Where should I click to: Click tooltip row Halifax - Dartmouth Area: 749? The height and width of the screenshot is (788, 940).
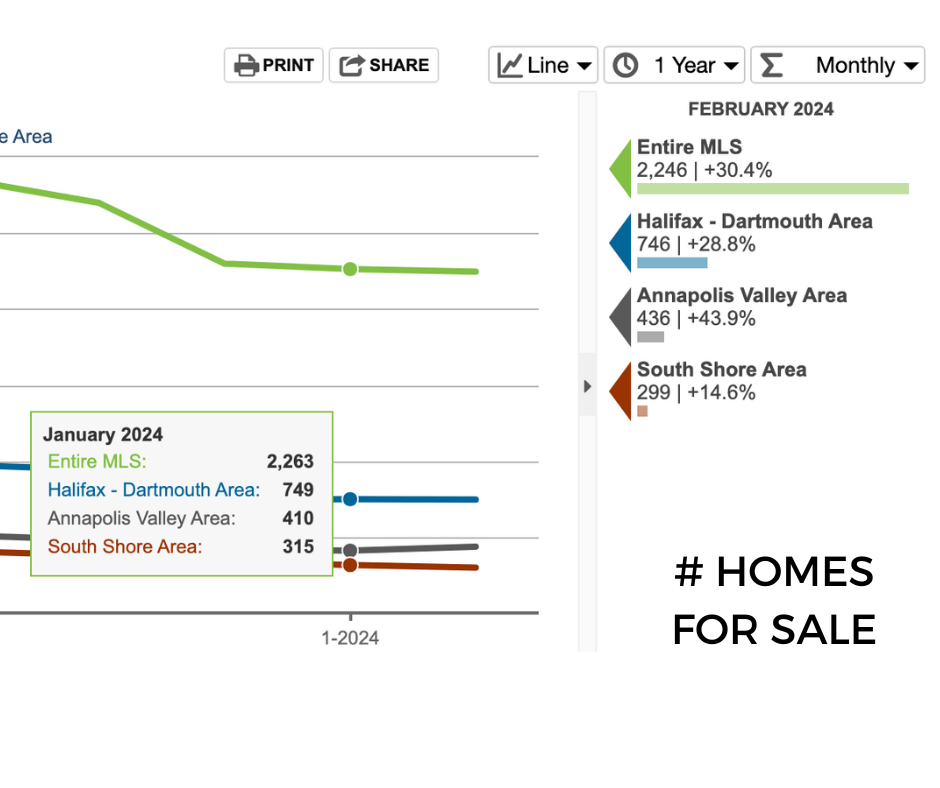[x=181, y=490]
